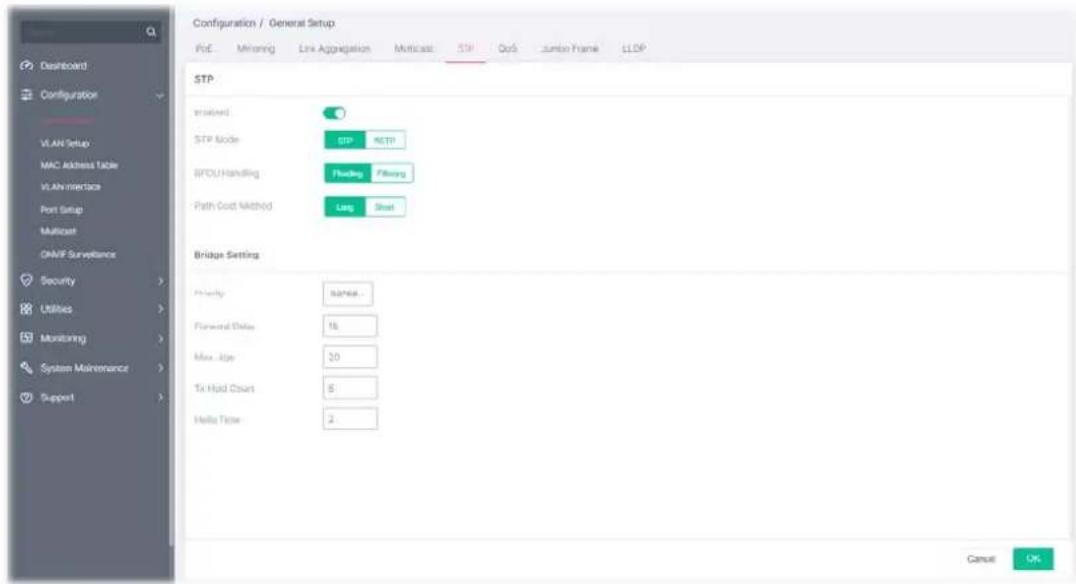Screen dimensions: 1076x584
Task: Switch to the Jumbo Frame tab
Action: (x=570, y=49)
